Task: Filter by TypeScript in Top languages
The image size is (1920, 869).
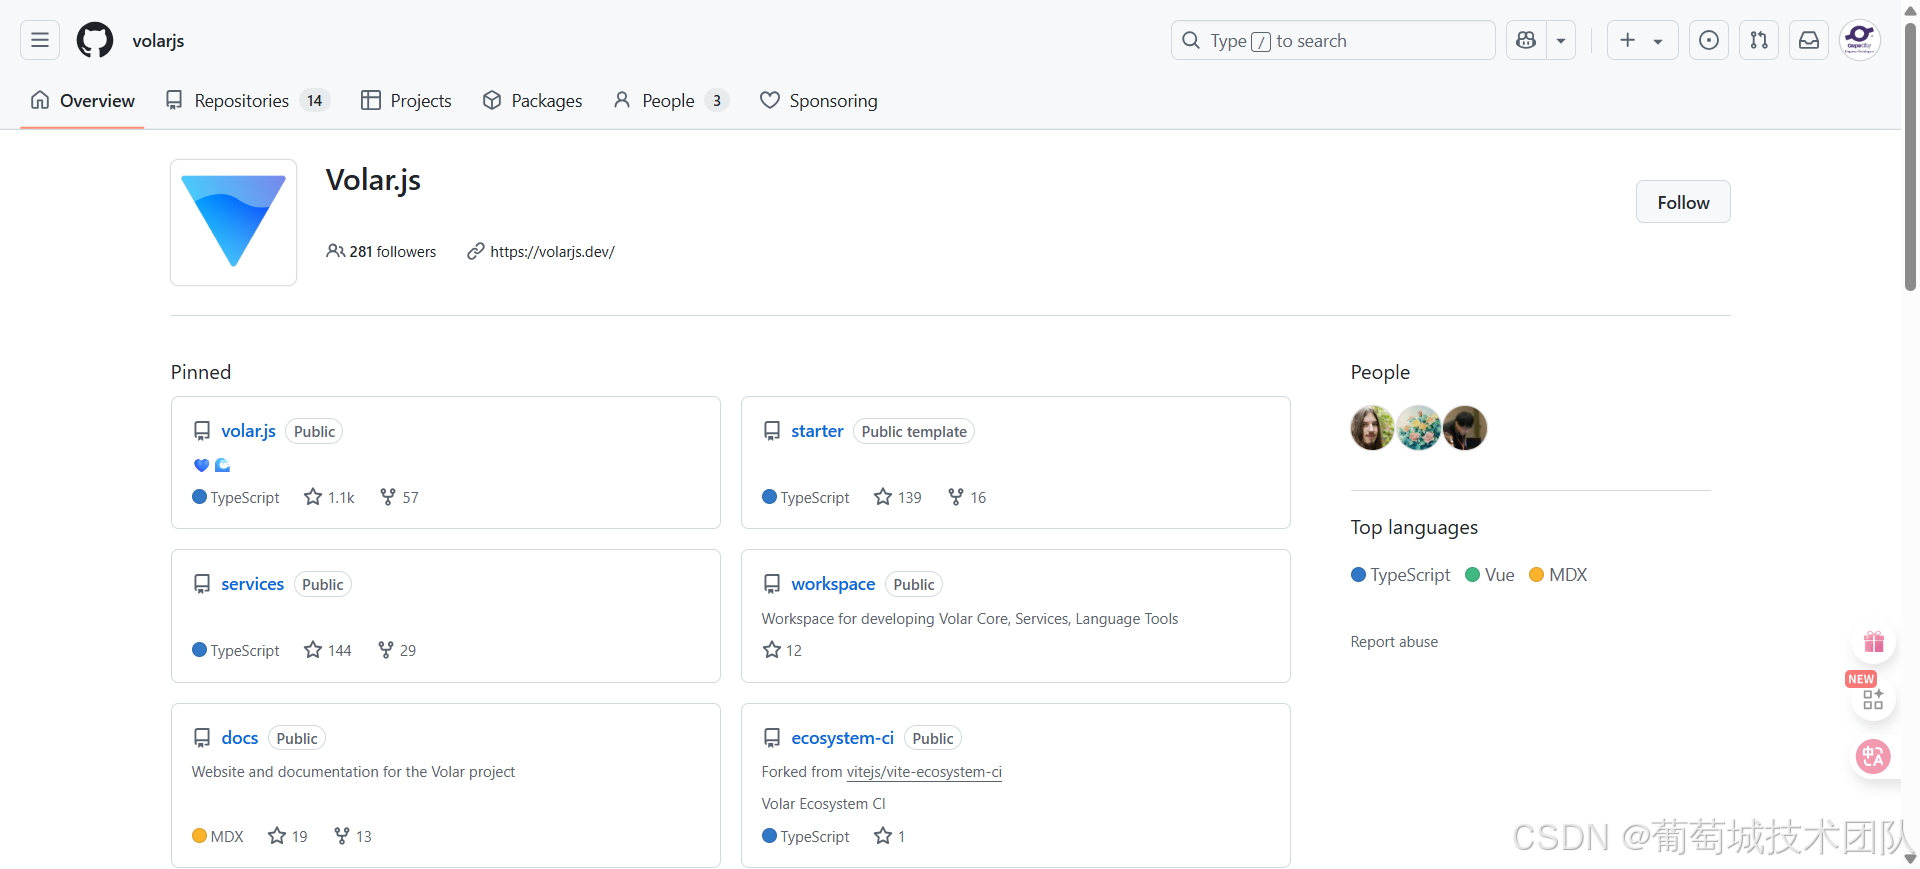Action: (1400, 575)
